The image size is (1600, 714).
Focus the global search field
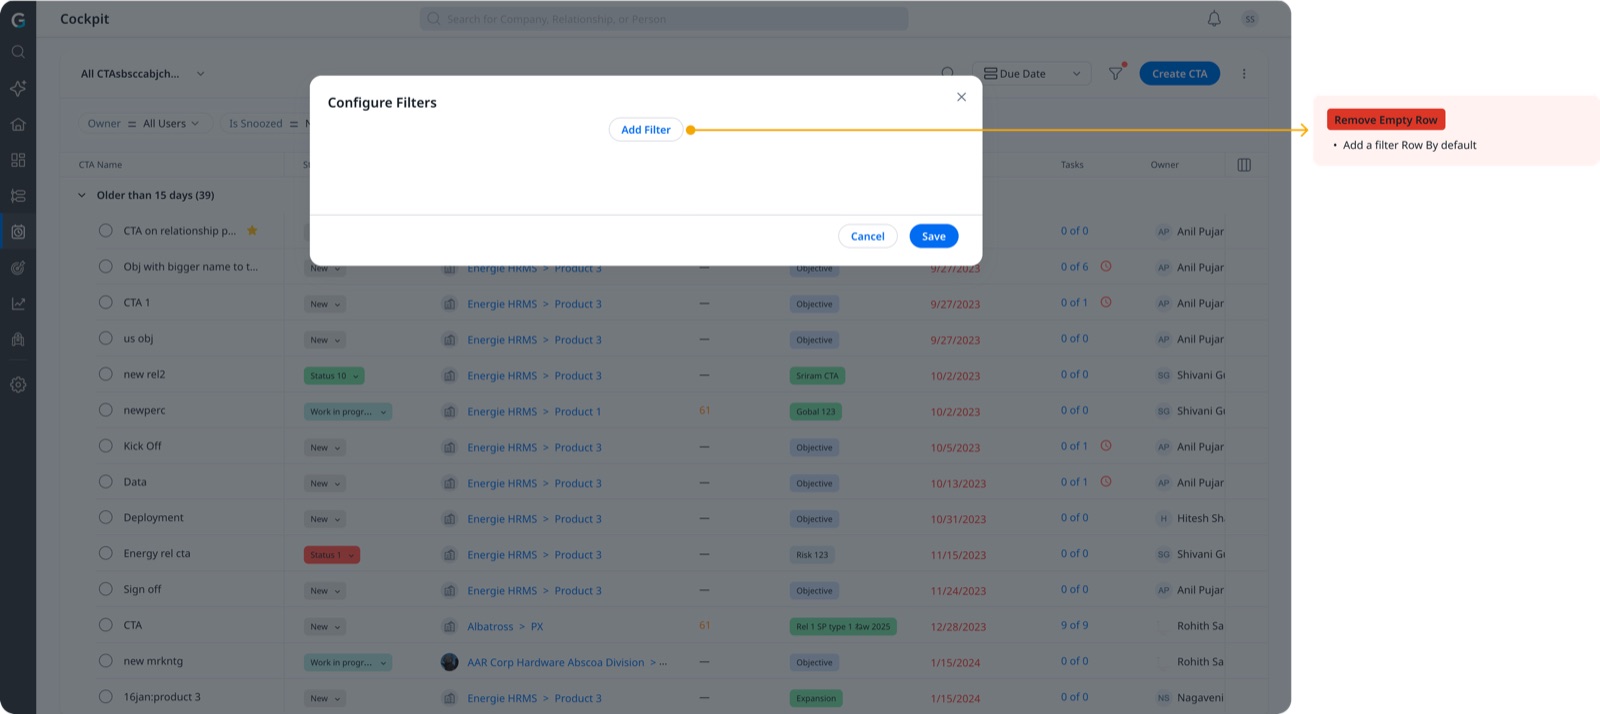664,19
